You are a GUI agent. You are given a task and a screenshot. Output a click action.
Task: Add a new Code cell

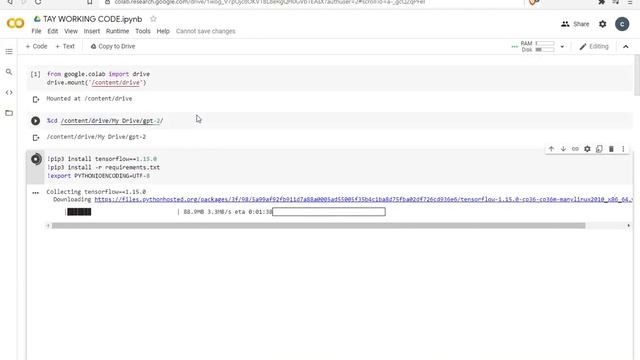[x=36, y=46]
